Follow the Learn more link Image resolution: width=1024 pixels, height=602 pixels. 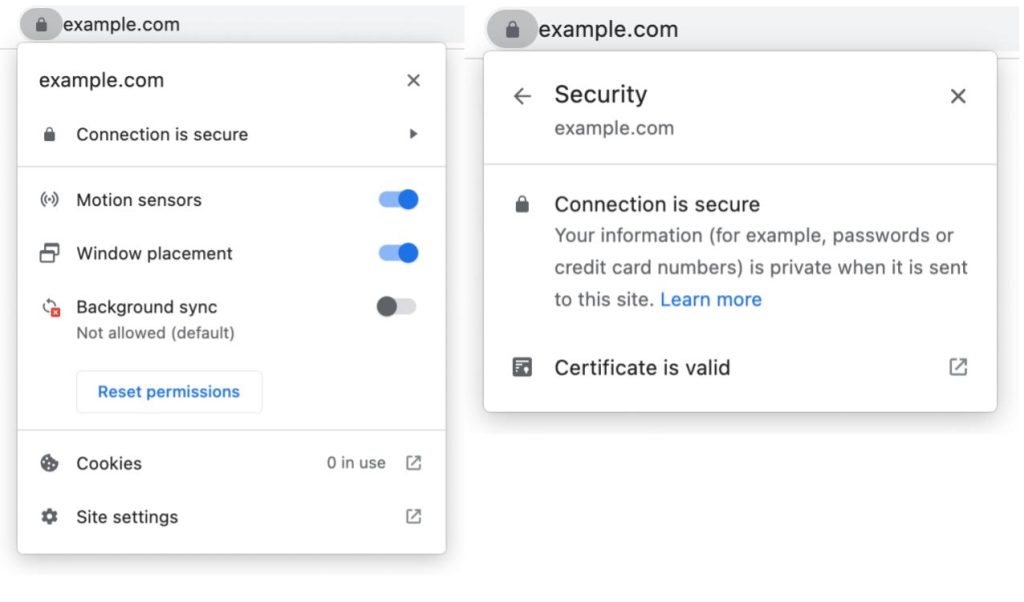pos(711,299)
